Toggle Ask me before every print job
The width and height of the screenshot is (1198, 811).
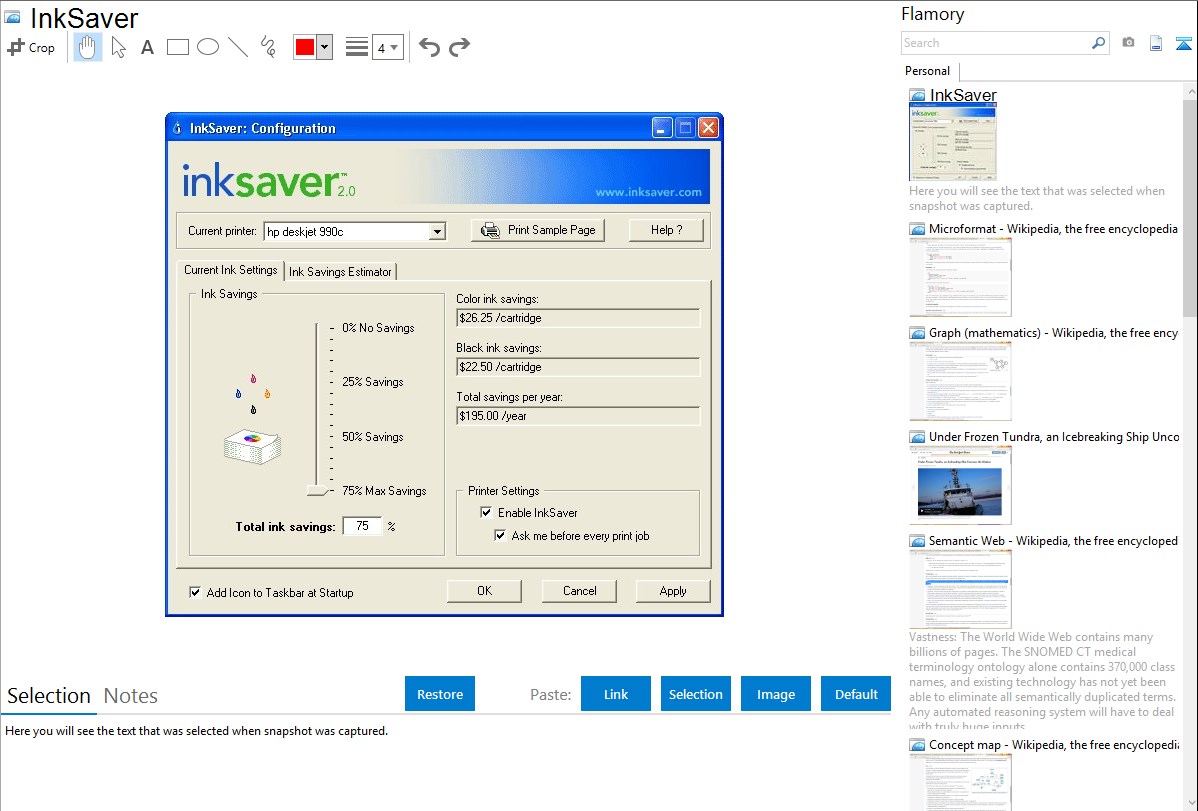500,535
